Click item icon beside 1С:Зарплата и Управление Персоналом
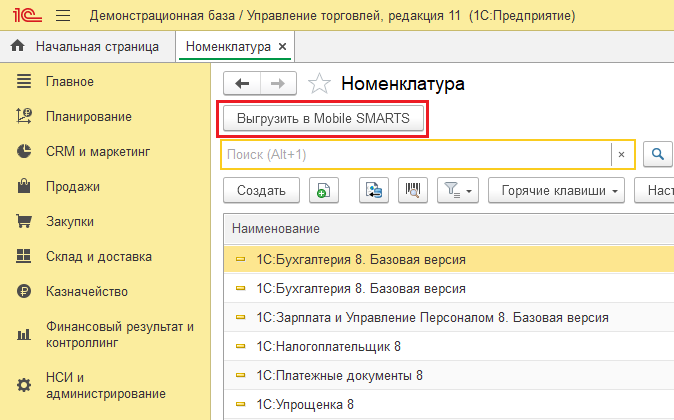674x420 pixels. [241, 317]
